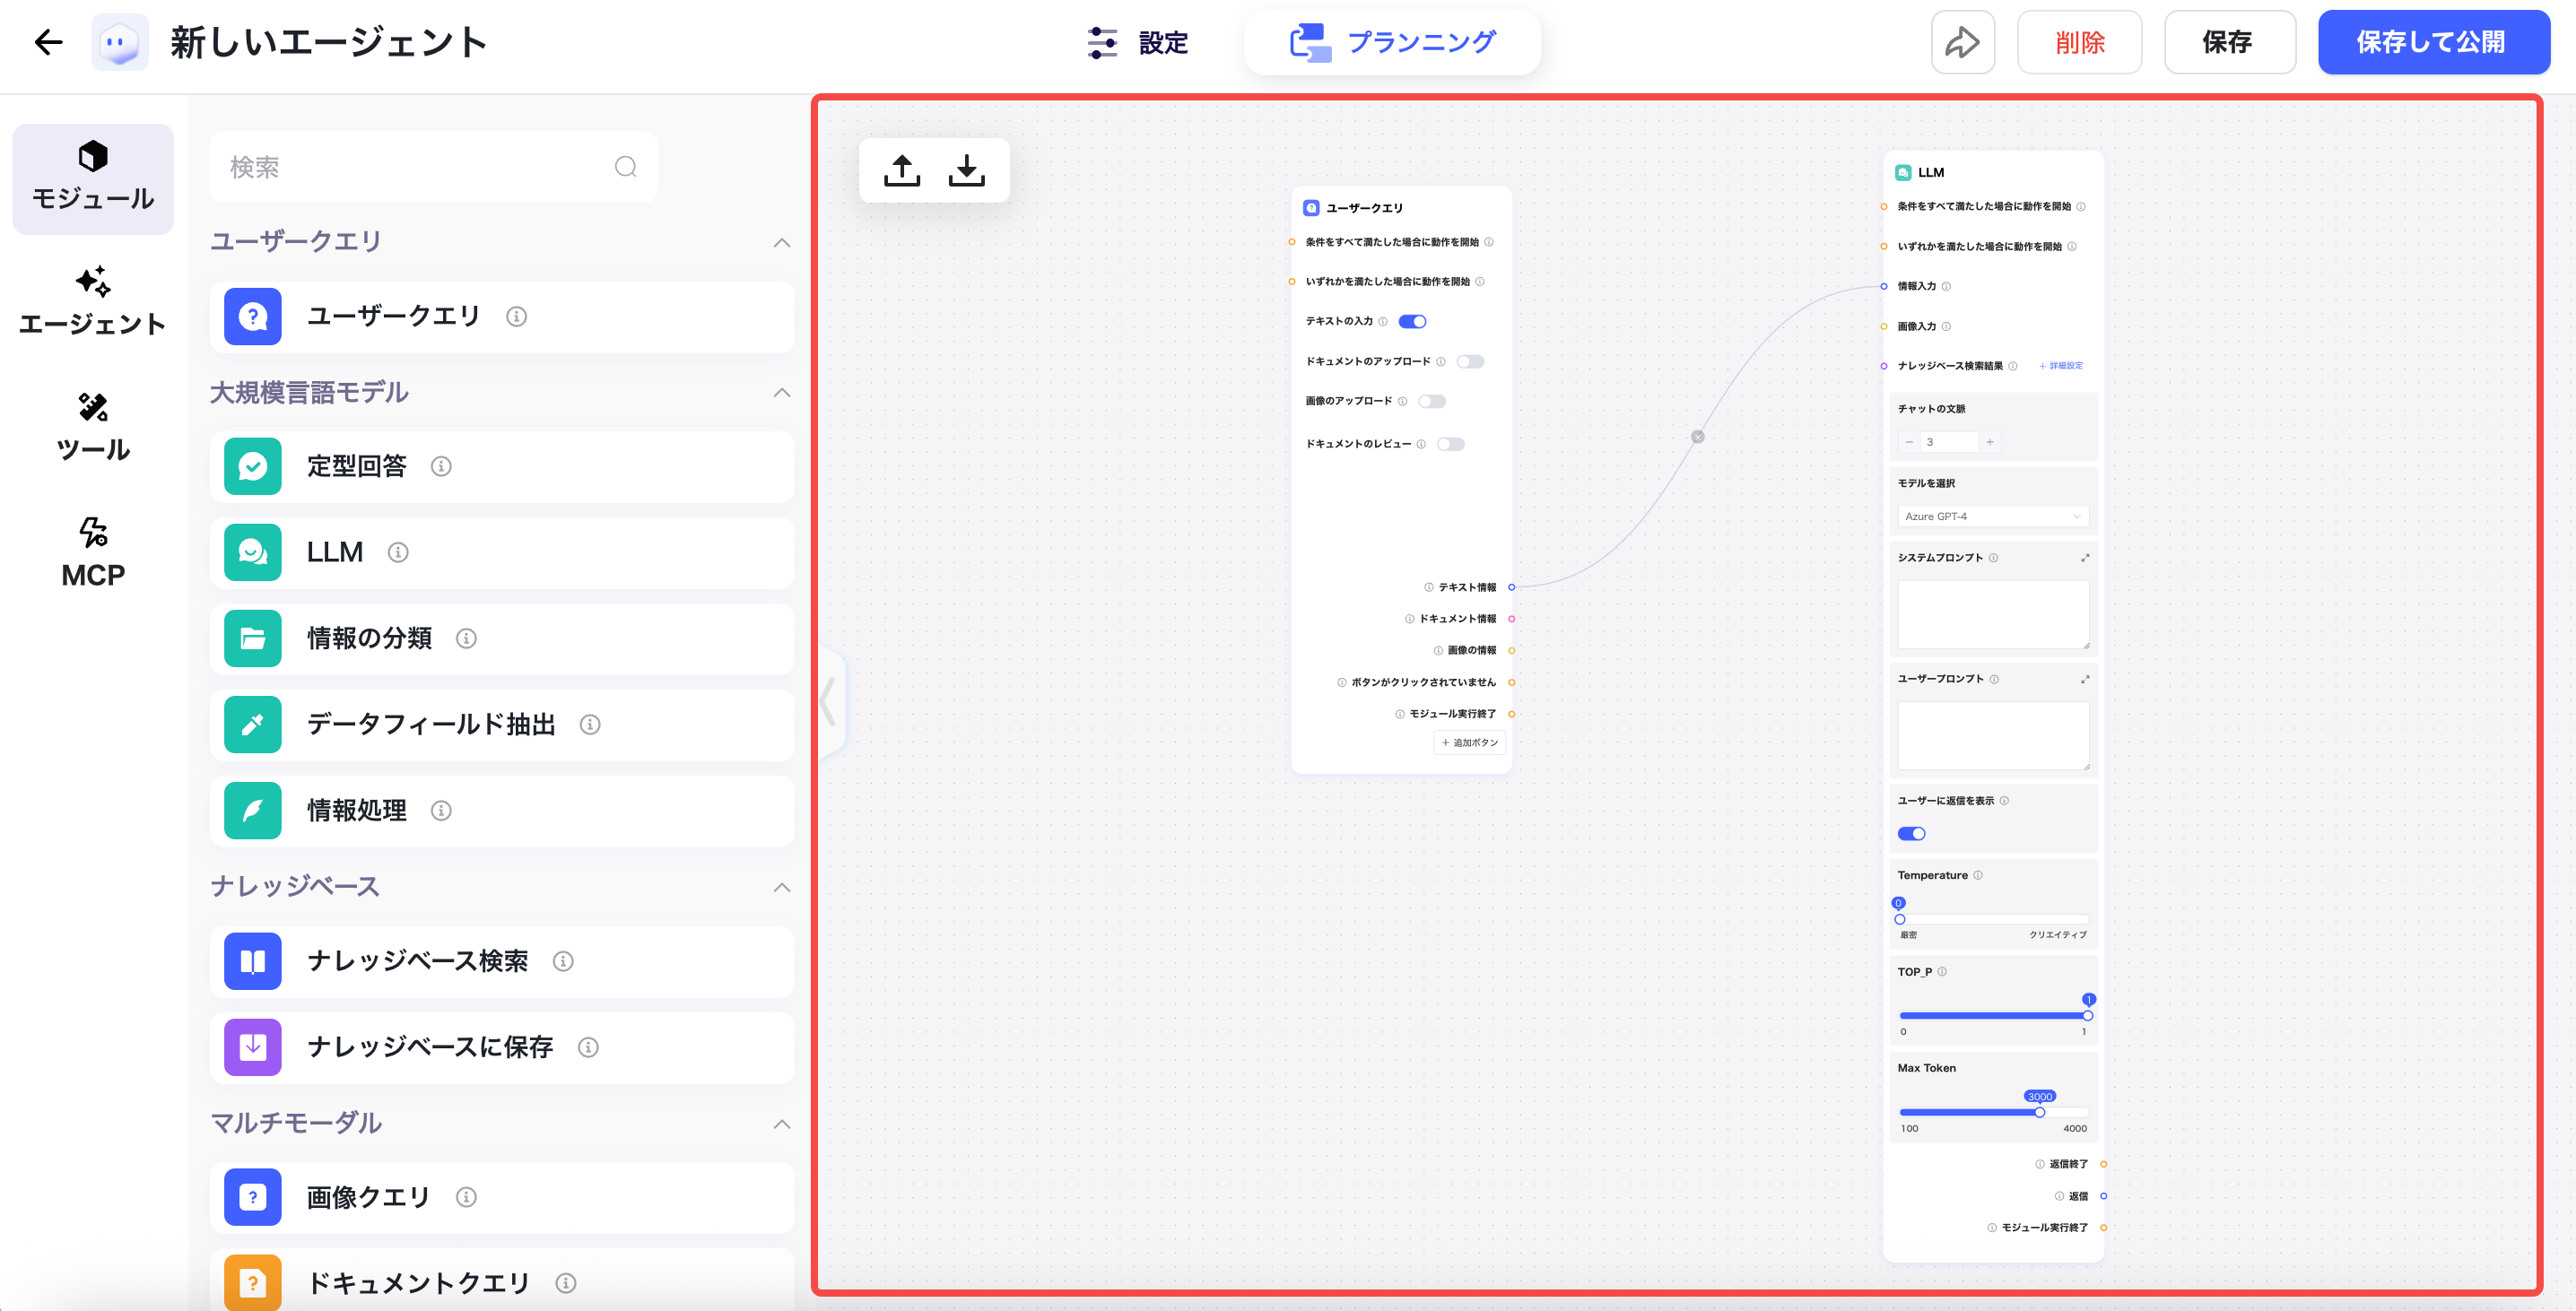2576x1311 pixels.
Task: Collapse the ナレッジベース section
Action: (782, 887)
